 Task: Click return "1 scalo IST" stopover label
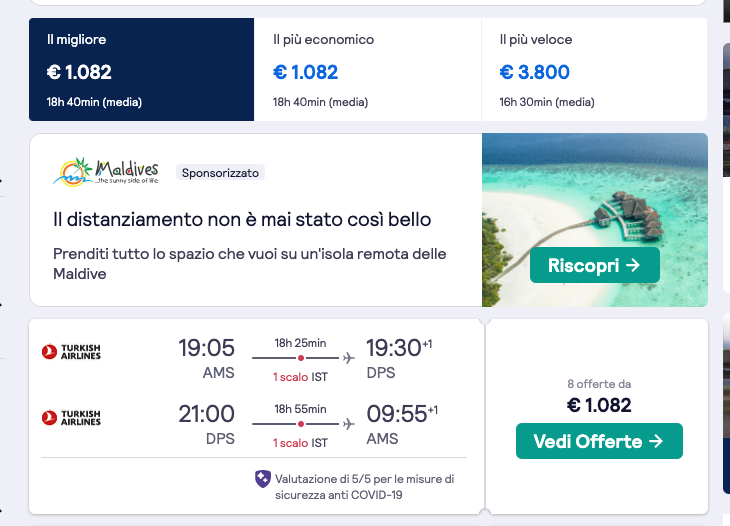300,443
